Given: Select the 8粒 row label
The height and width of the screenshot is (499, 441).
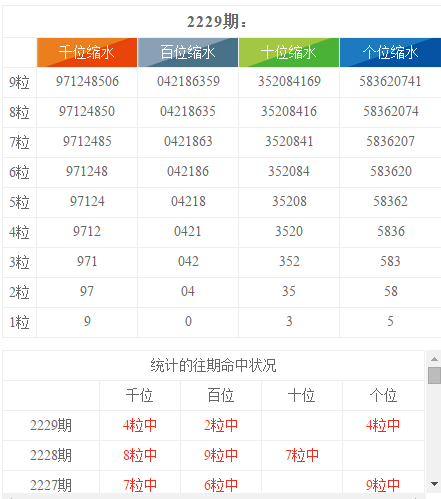Looking at the screenshot, I should click(x=19, y=112).
